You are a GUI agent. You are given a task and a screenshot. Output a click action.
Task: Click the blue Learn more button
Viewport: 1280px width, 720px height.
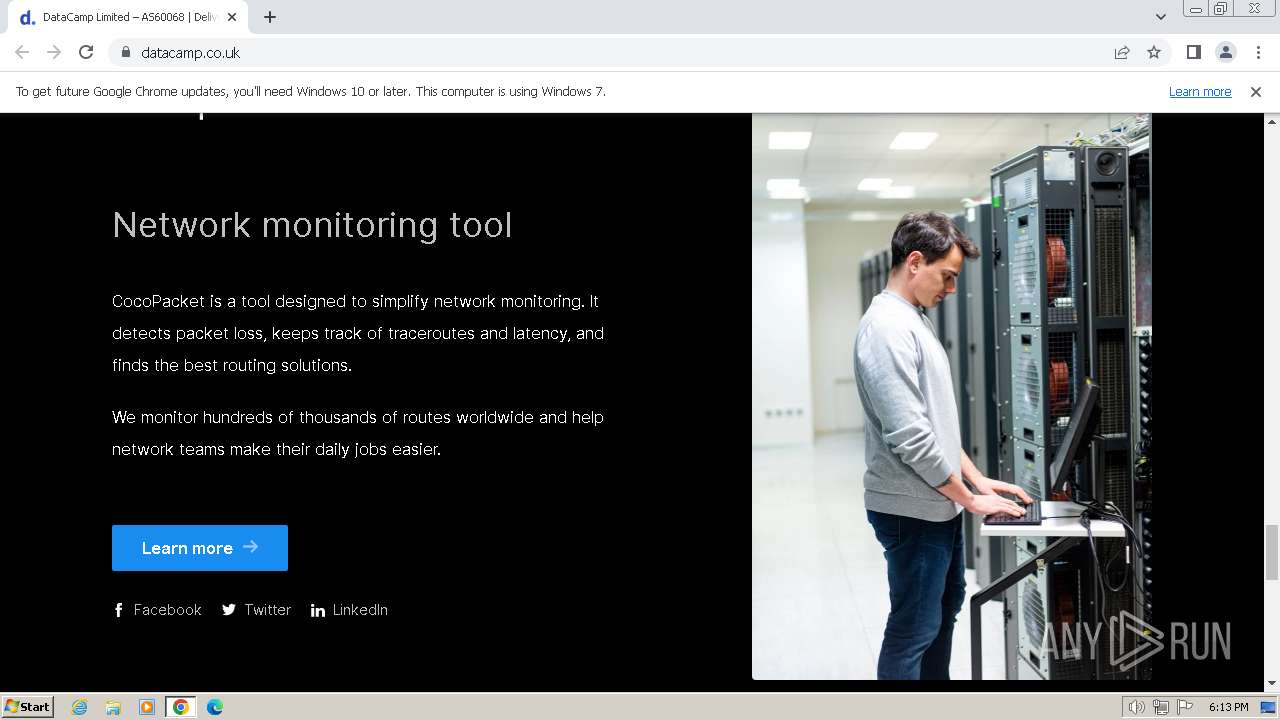point(200,548)
